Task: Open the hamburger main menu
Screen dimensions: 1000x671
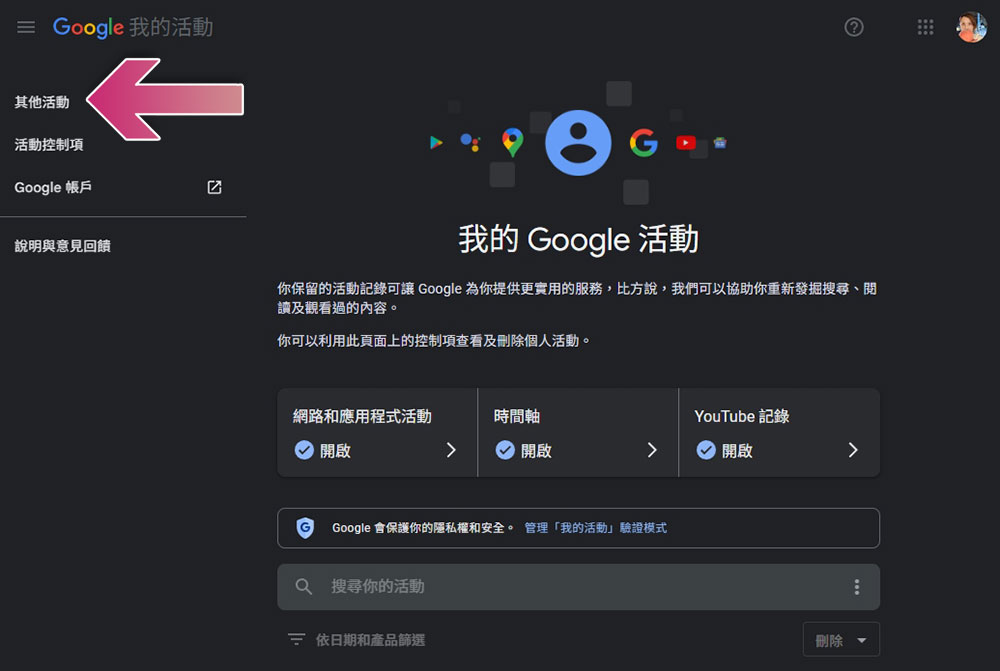Action: pos(26,27)
